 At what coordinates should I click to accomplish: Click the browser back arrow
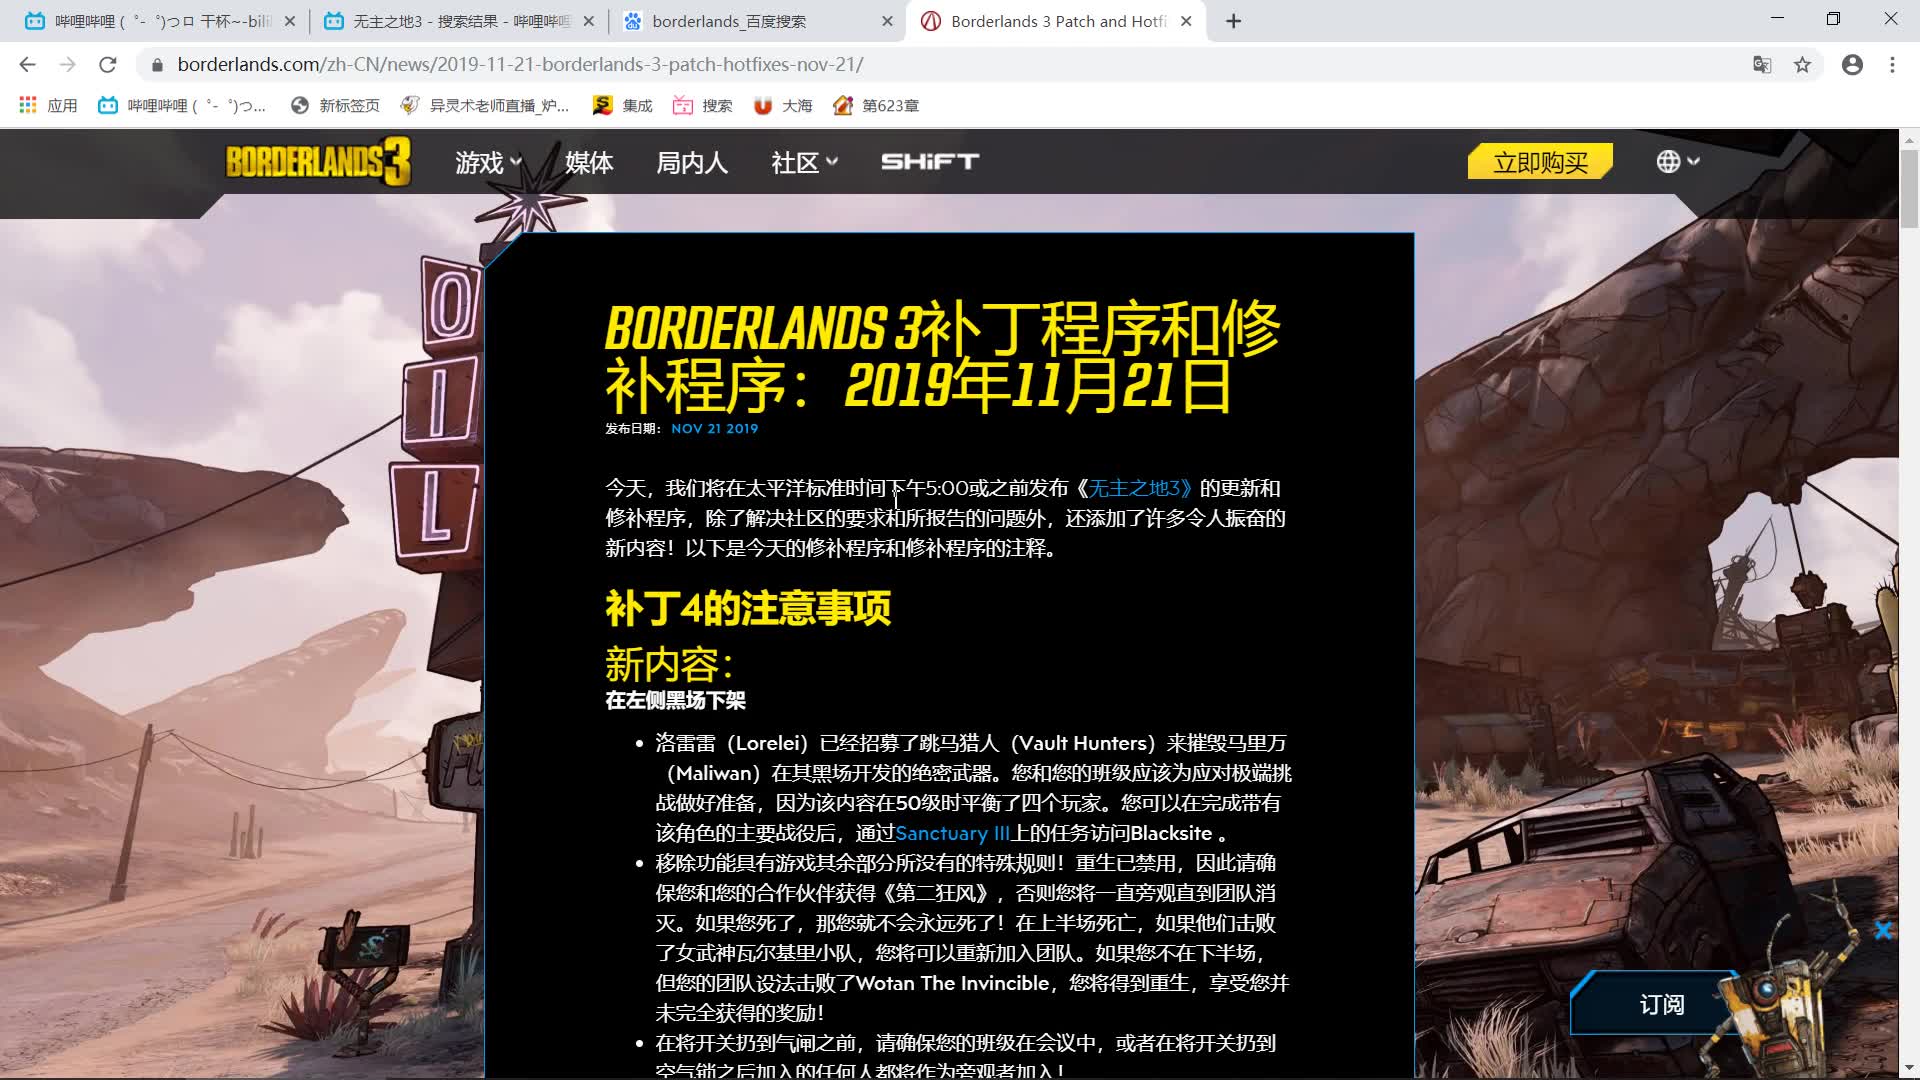[x=27, y=65]
